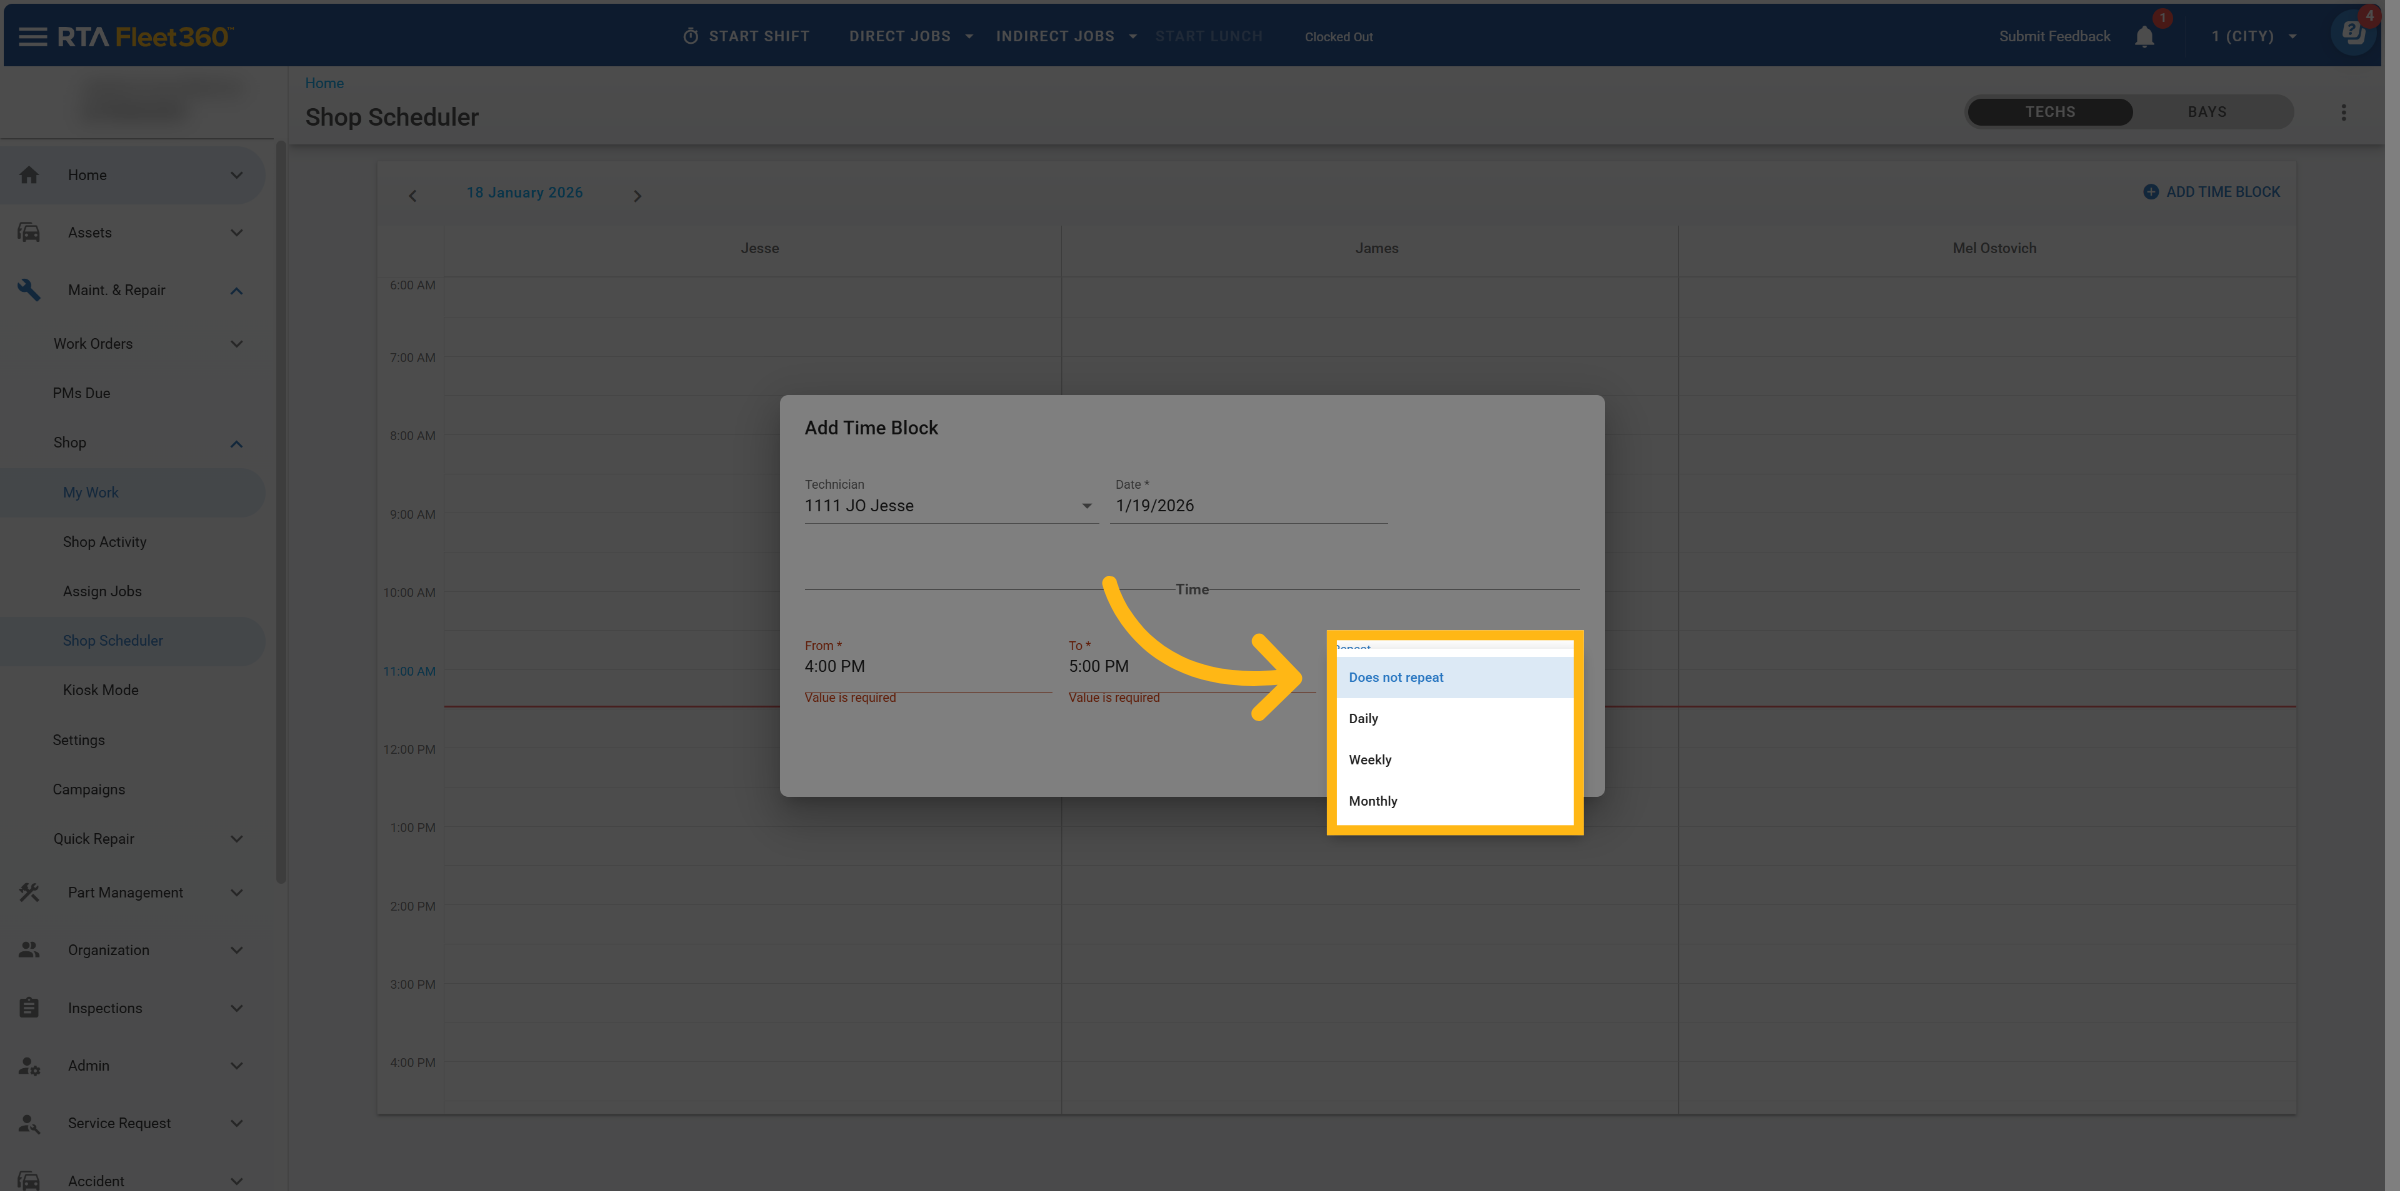
Task: Open the hamburger menu icon
Action: (32, 37)
